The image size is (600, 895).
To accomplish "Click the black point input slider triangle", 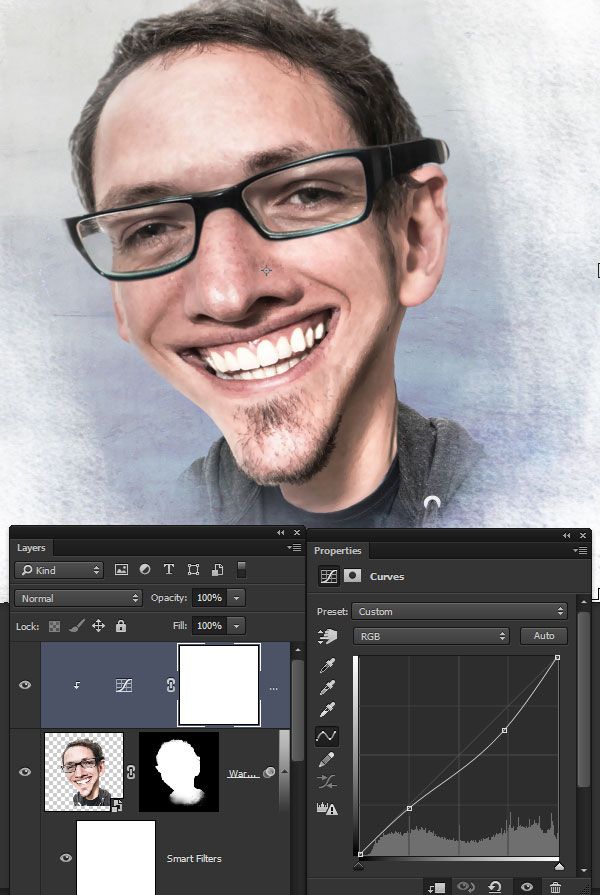I will [359, 866].
